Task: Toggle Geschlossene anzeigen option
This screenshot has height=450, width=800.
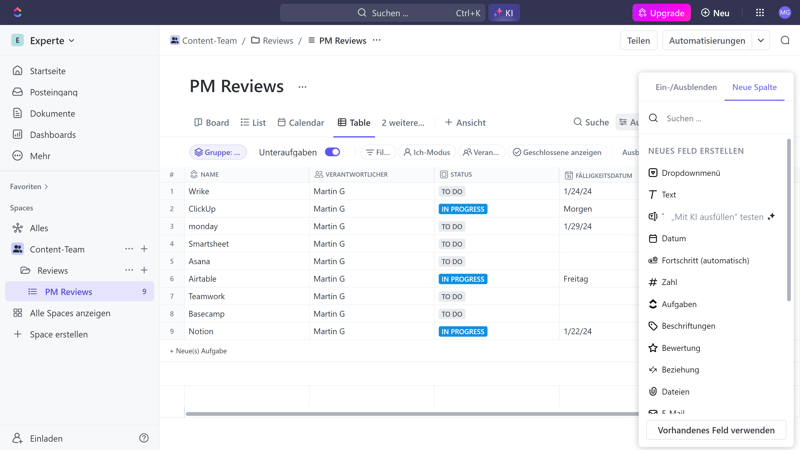Action: pyautogui.click(x=556, y=152)
